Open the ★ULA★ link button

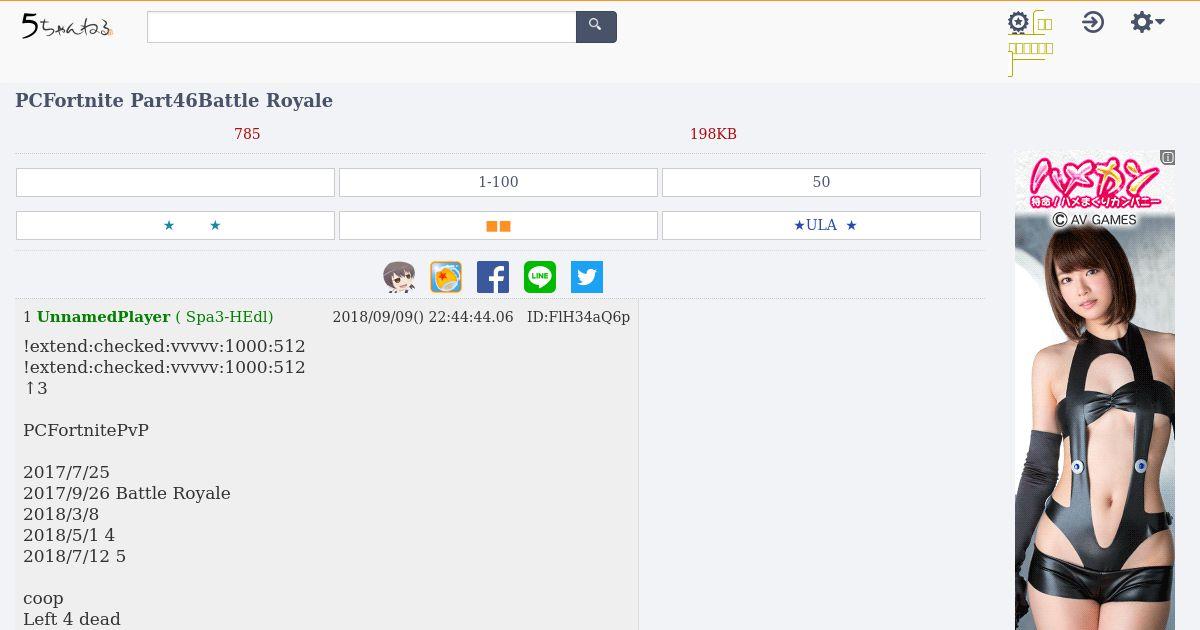pyautogui.click(x=821, y=225)
